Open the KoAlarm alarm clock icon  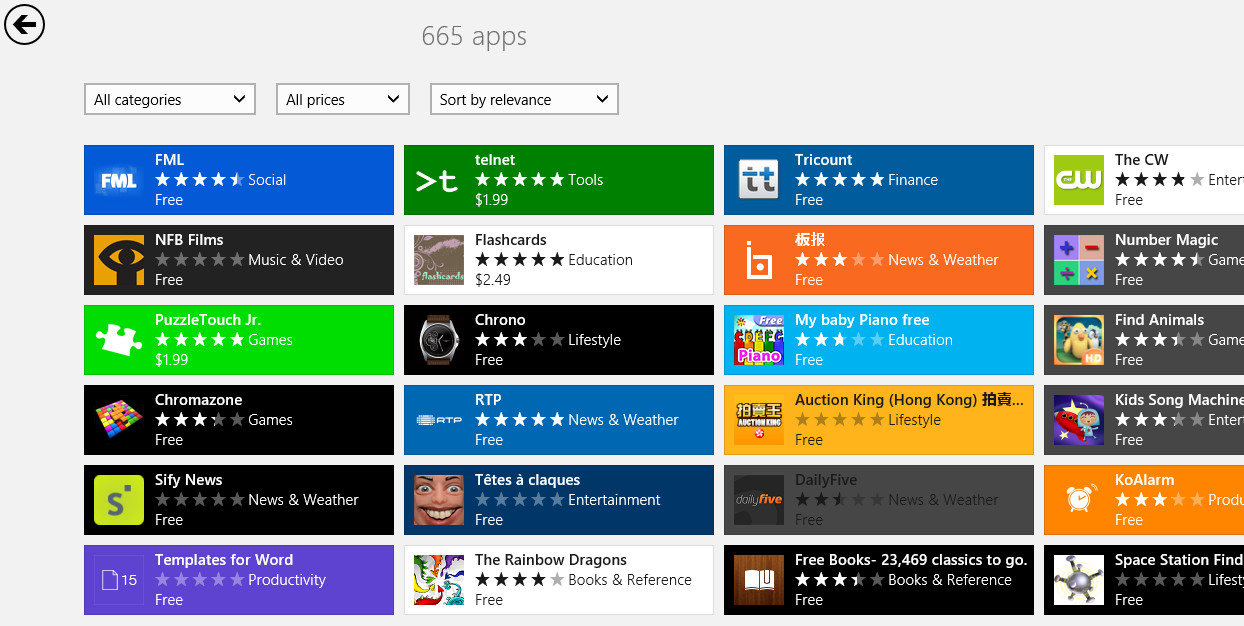click(x=1079, y=500)
